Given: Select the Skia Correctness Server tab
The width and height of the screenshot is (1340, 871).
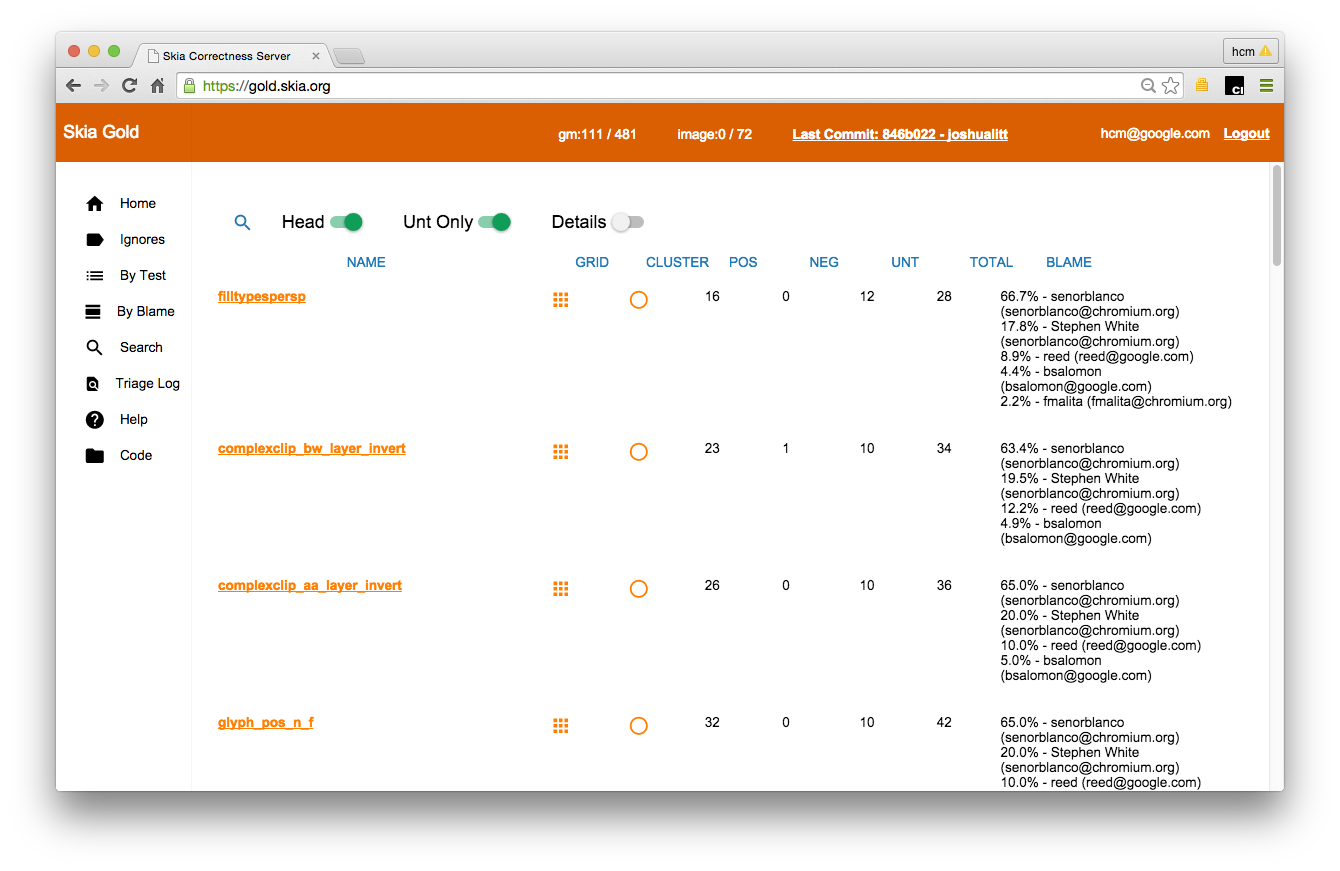Looking at the screenshot, I should click(x=228, y=56).
